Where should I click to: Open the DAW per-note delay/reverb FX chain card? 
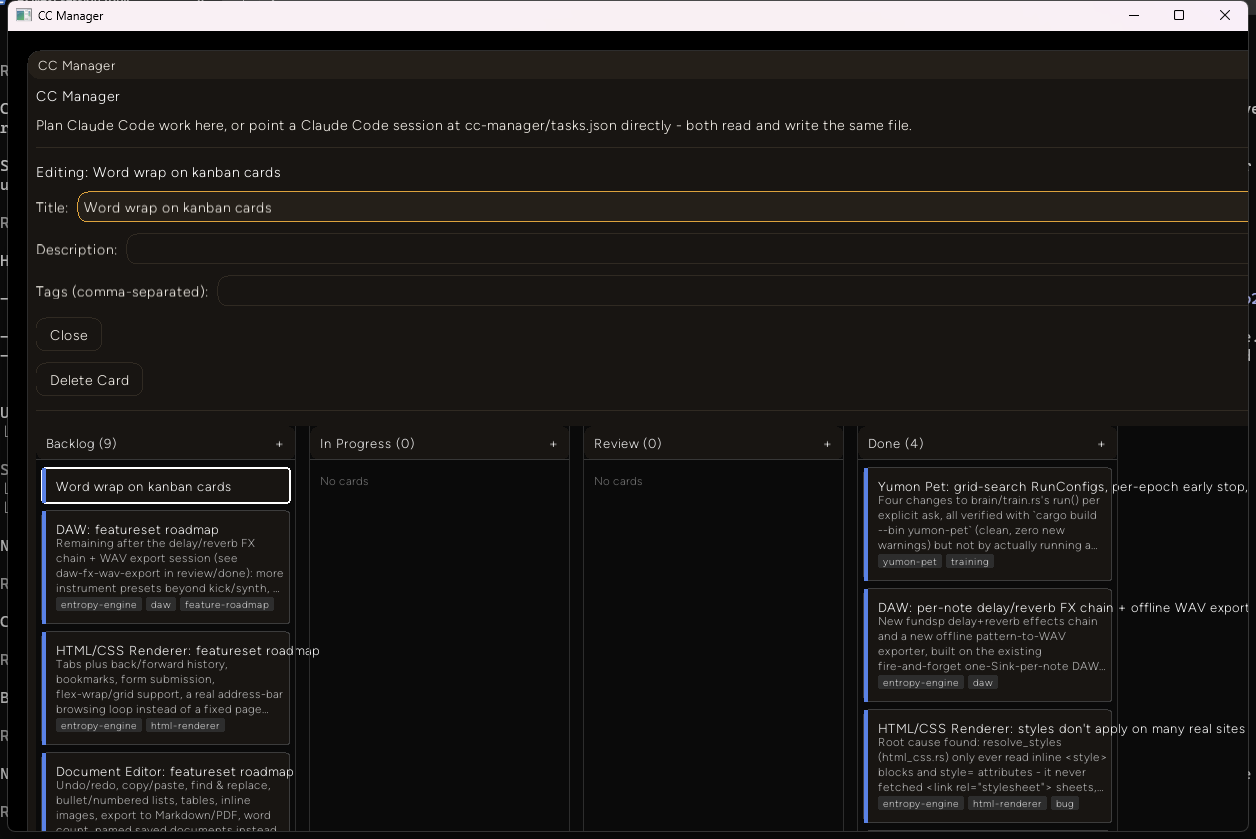[x=988, y=645]
